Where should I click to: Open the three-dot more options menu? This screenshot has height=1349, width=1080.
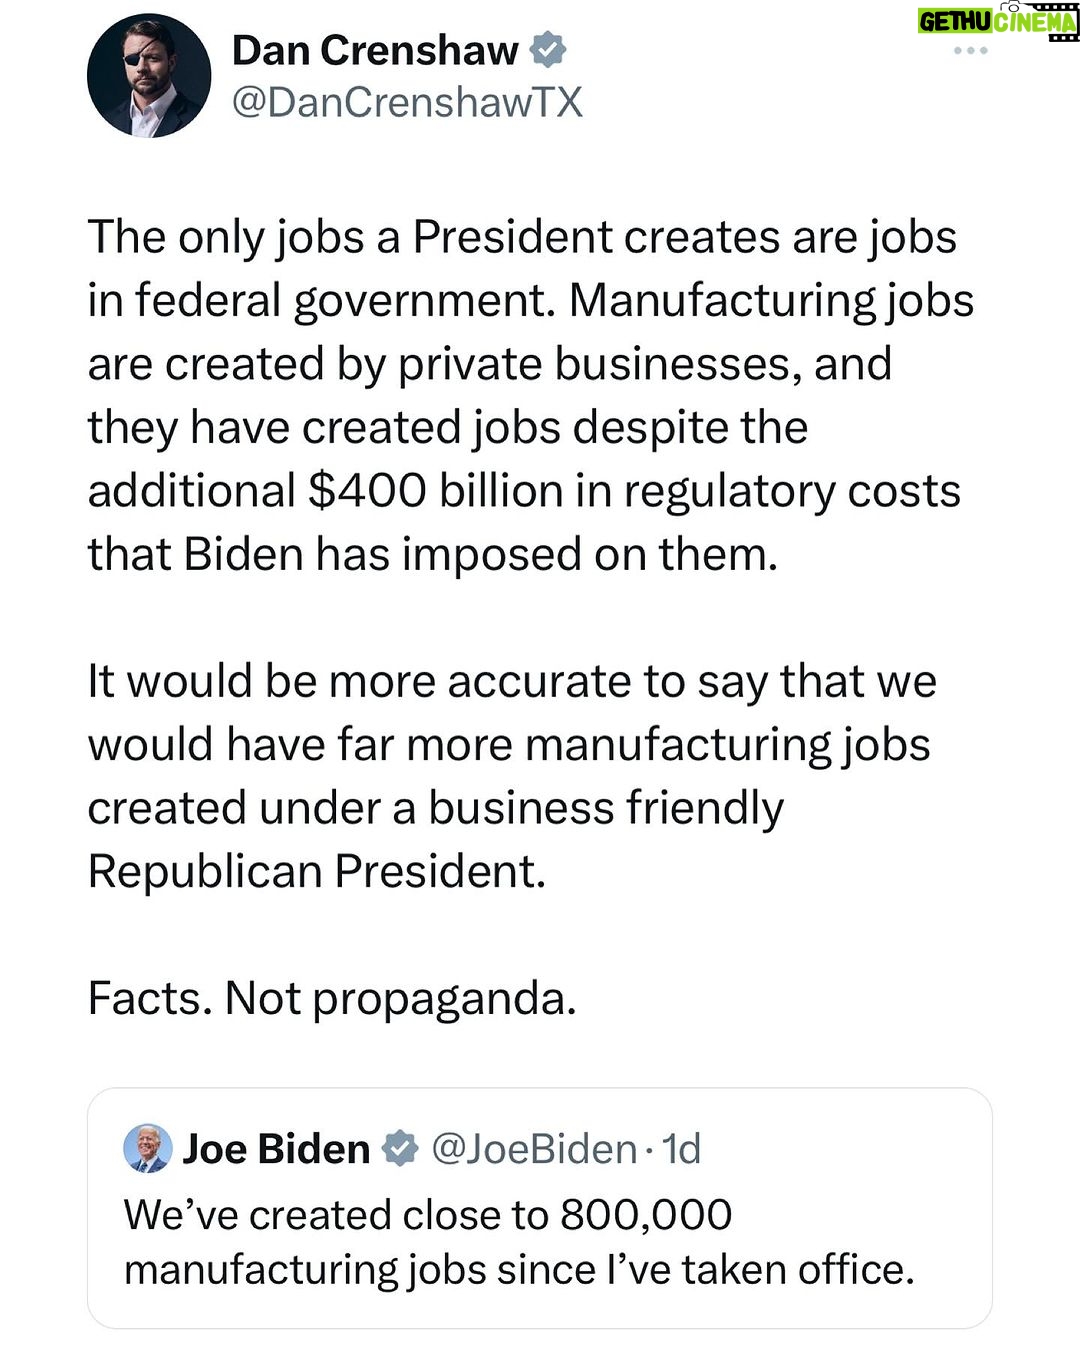click(970, 50)
